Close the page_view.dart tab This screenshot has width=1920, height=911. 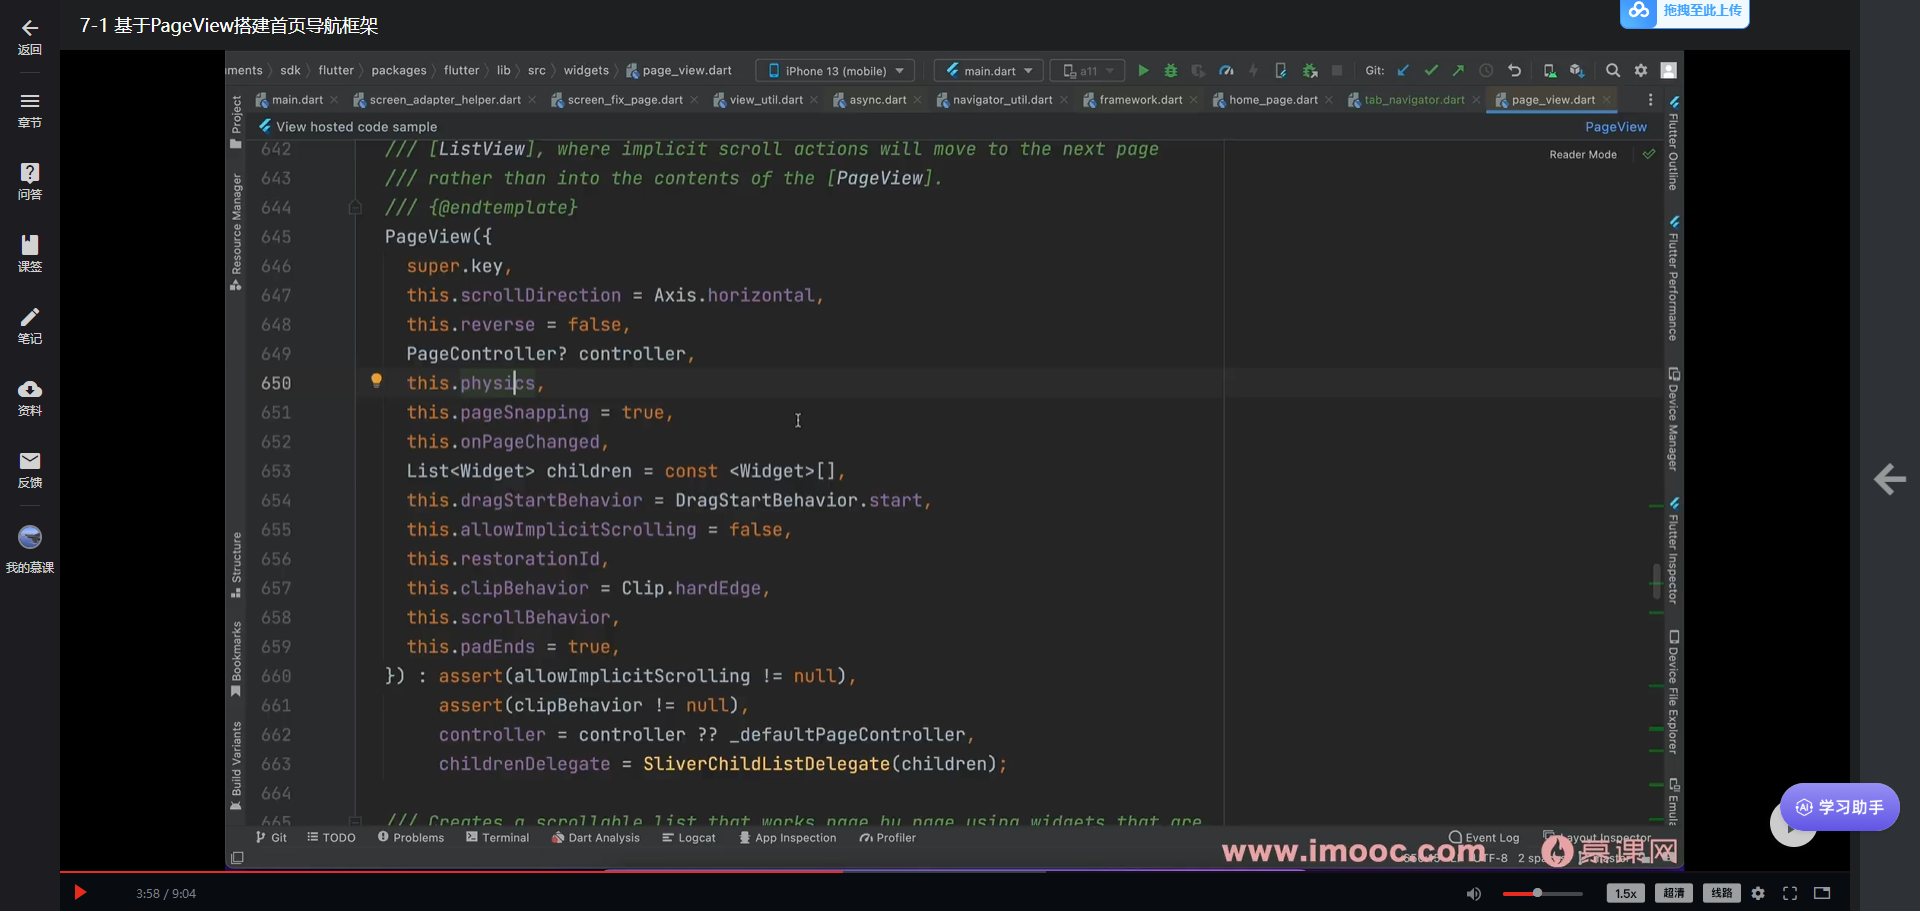tap(1607, 100)
